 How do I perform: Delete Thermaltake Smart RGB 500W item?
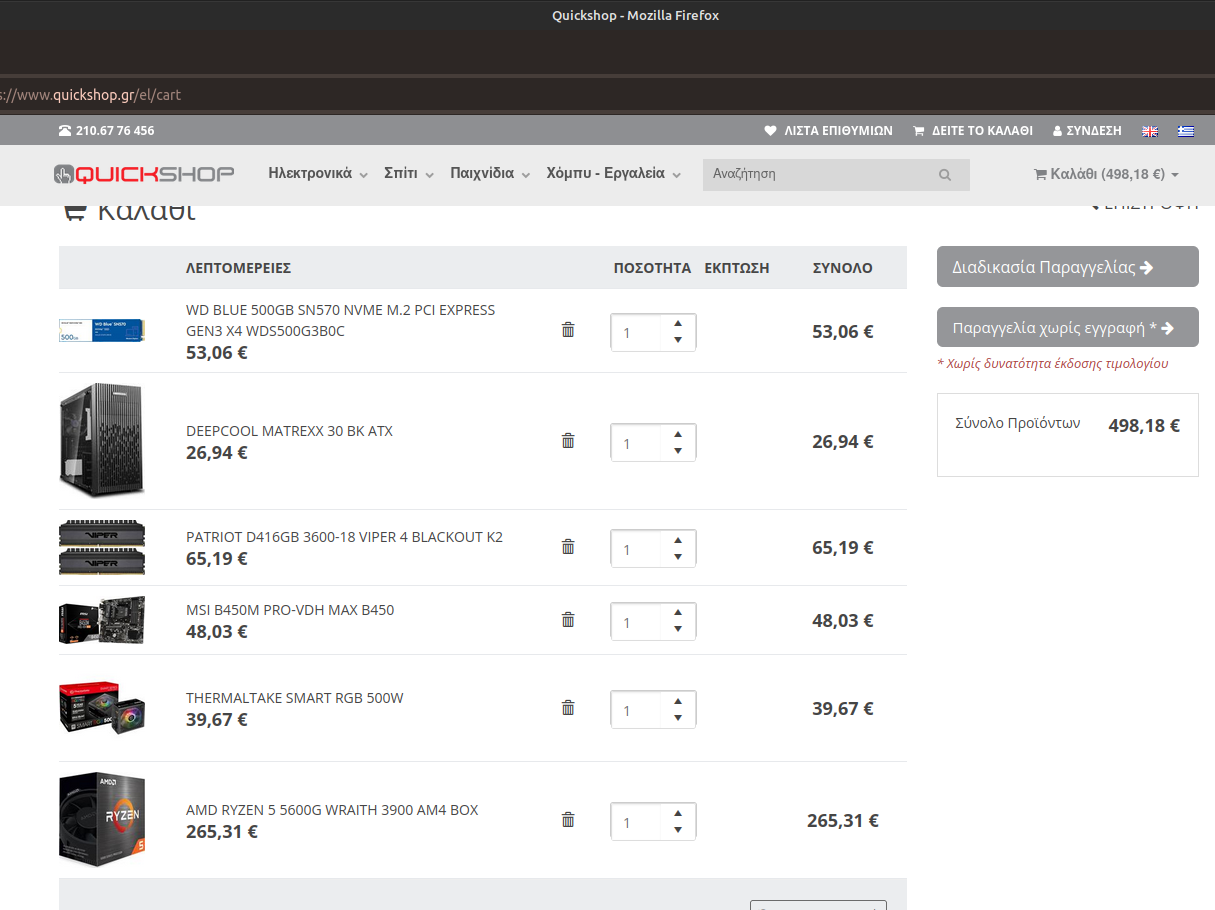click(x=568, y=707)
